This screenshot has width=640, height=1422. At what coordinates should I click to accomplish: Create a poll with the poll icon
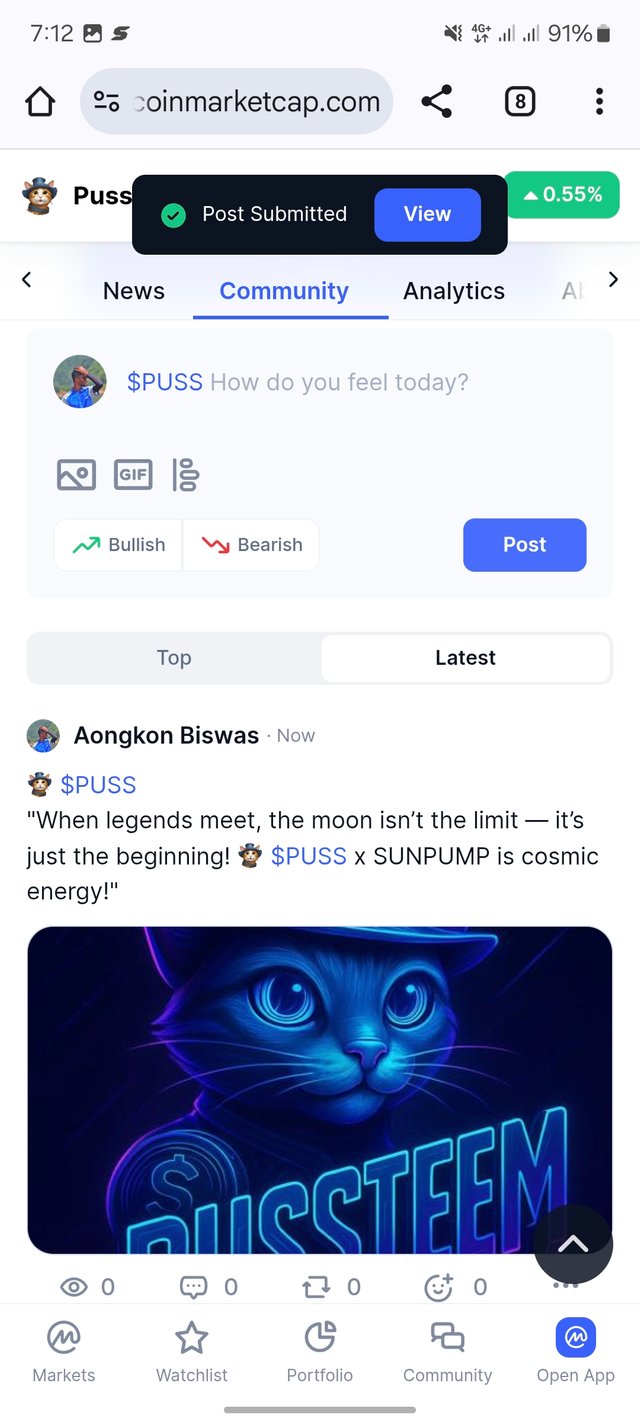click(x=186, y=474)
